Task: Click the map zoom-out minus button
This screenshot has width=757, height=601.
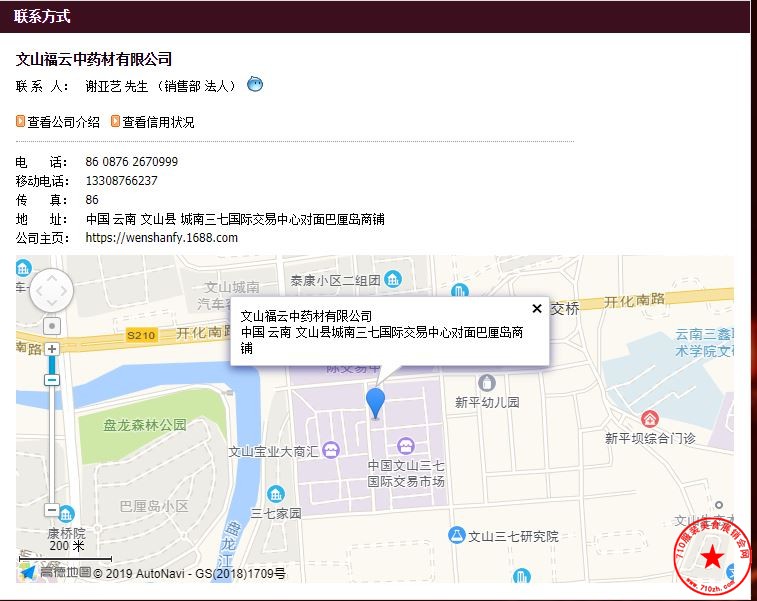Action: tap(52, 510)
